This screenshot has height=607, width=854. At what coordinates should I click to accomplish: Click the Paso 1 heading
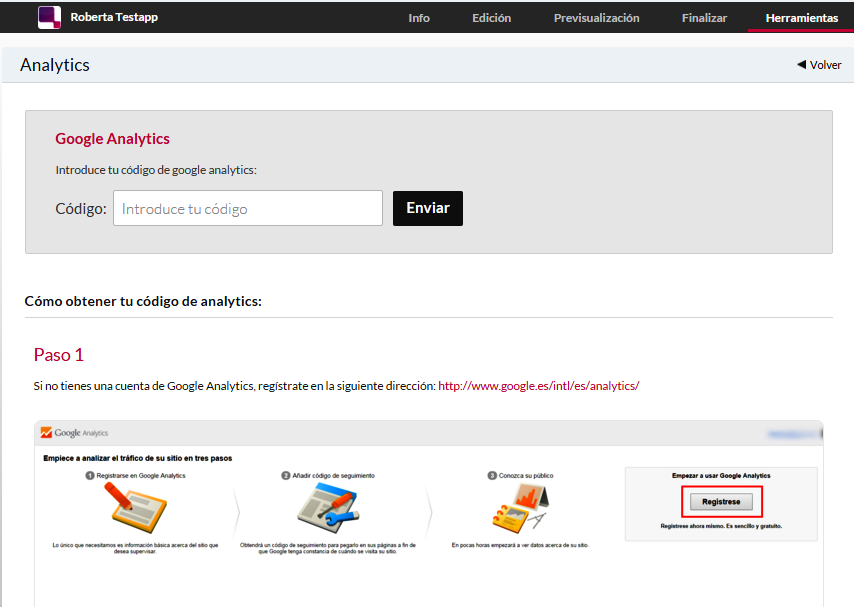pyautogui.click(x=59, y=355)
